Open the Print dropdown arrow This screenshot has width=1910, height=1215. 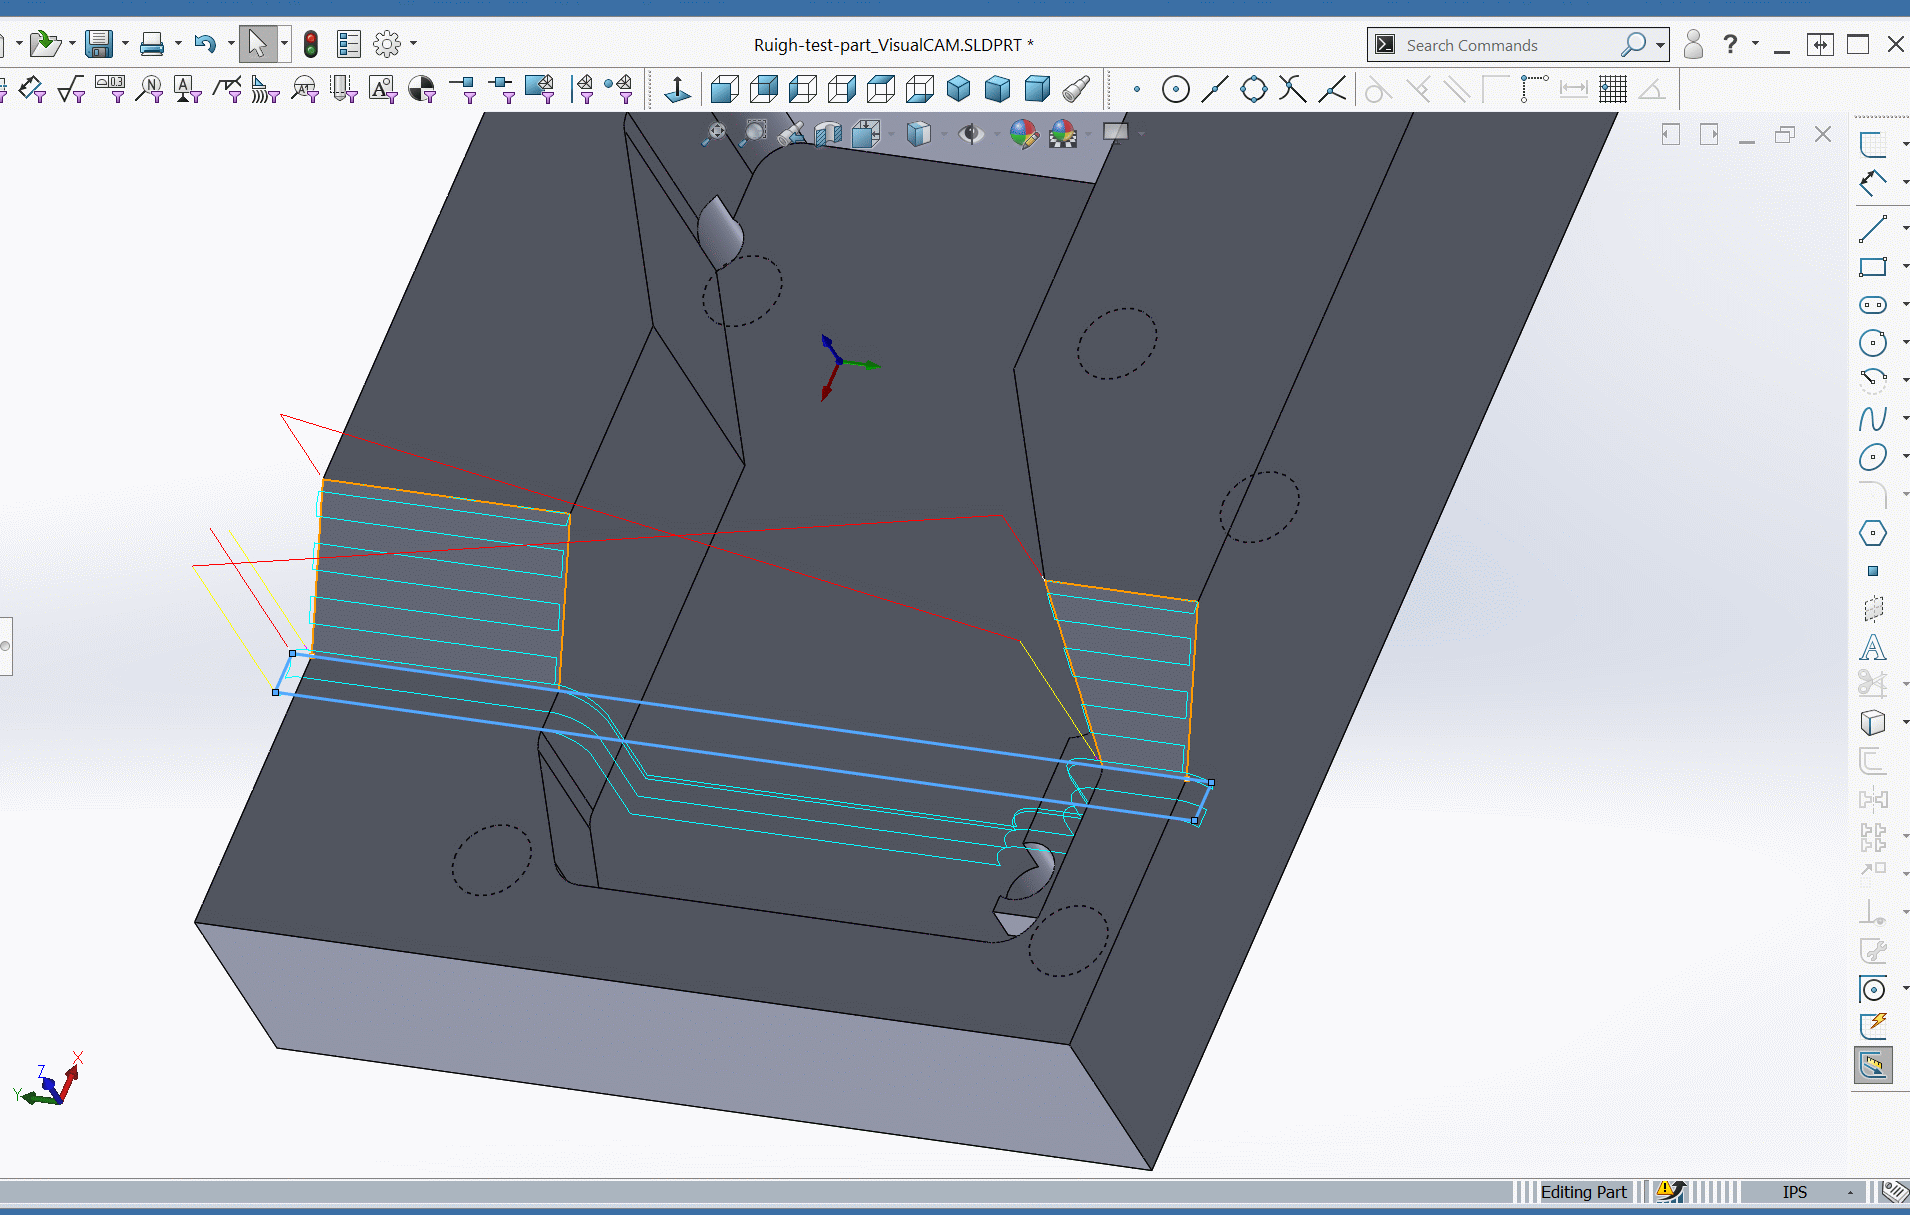[178, 44]
